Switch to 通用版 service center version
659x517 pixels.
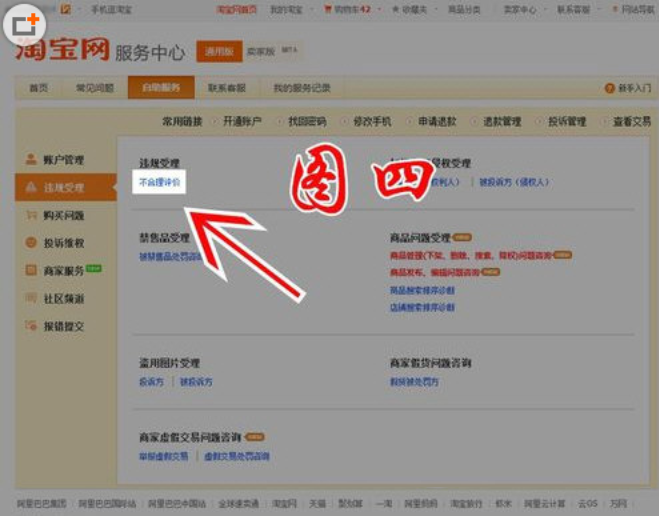pos(219,51)
